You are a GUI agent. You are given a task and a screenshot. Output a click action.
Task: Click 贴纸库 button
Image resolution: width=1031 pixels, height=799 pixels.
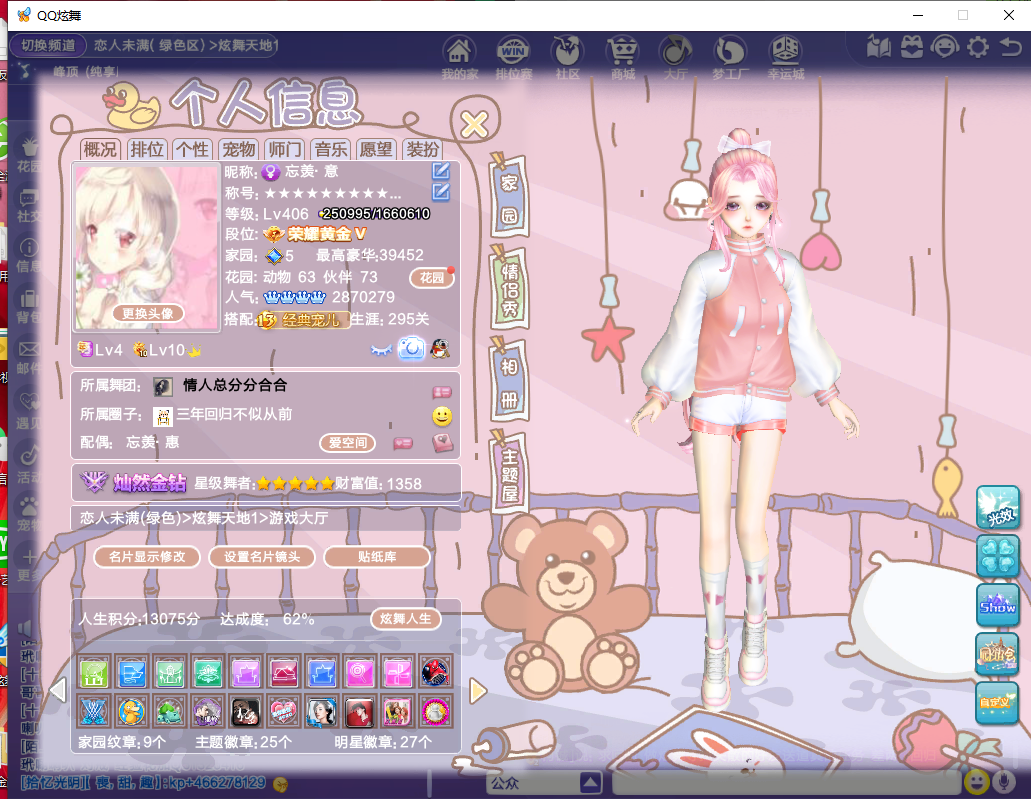tap(377, 557)
